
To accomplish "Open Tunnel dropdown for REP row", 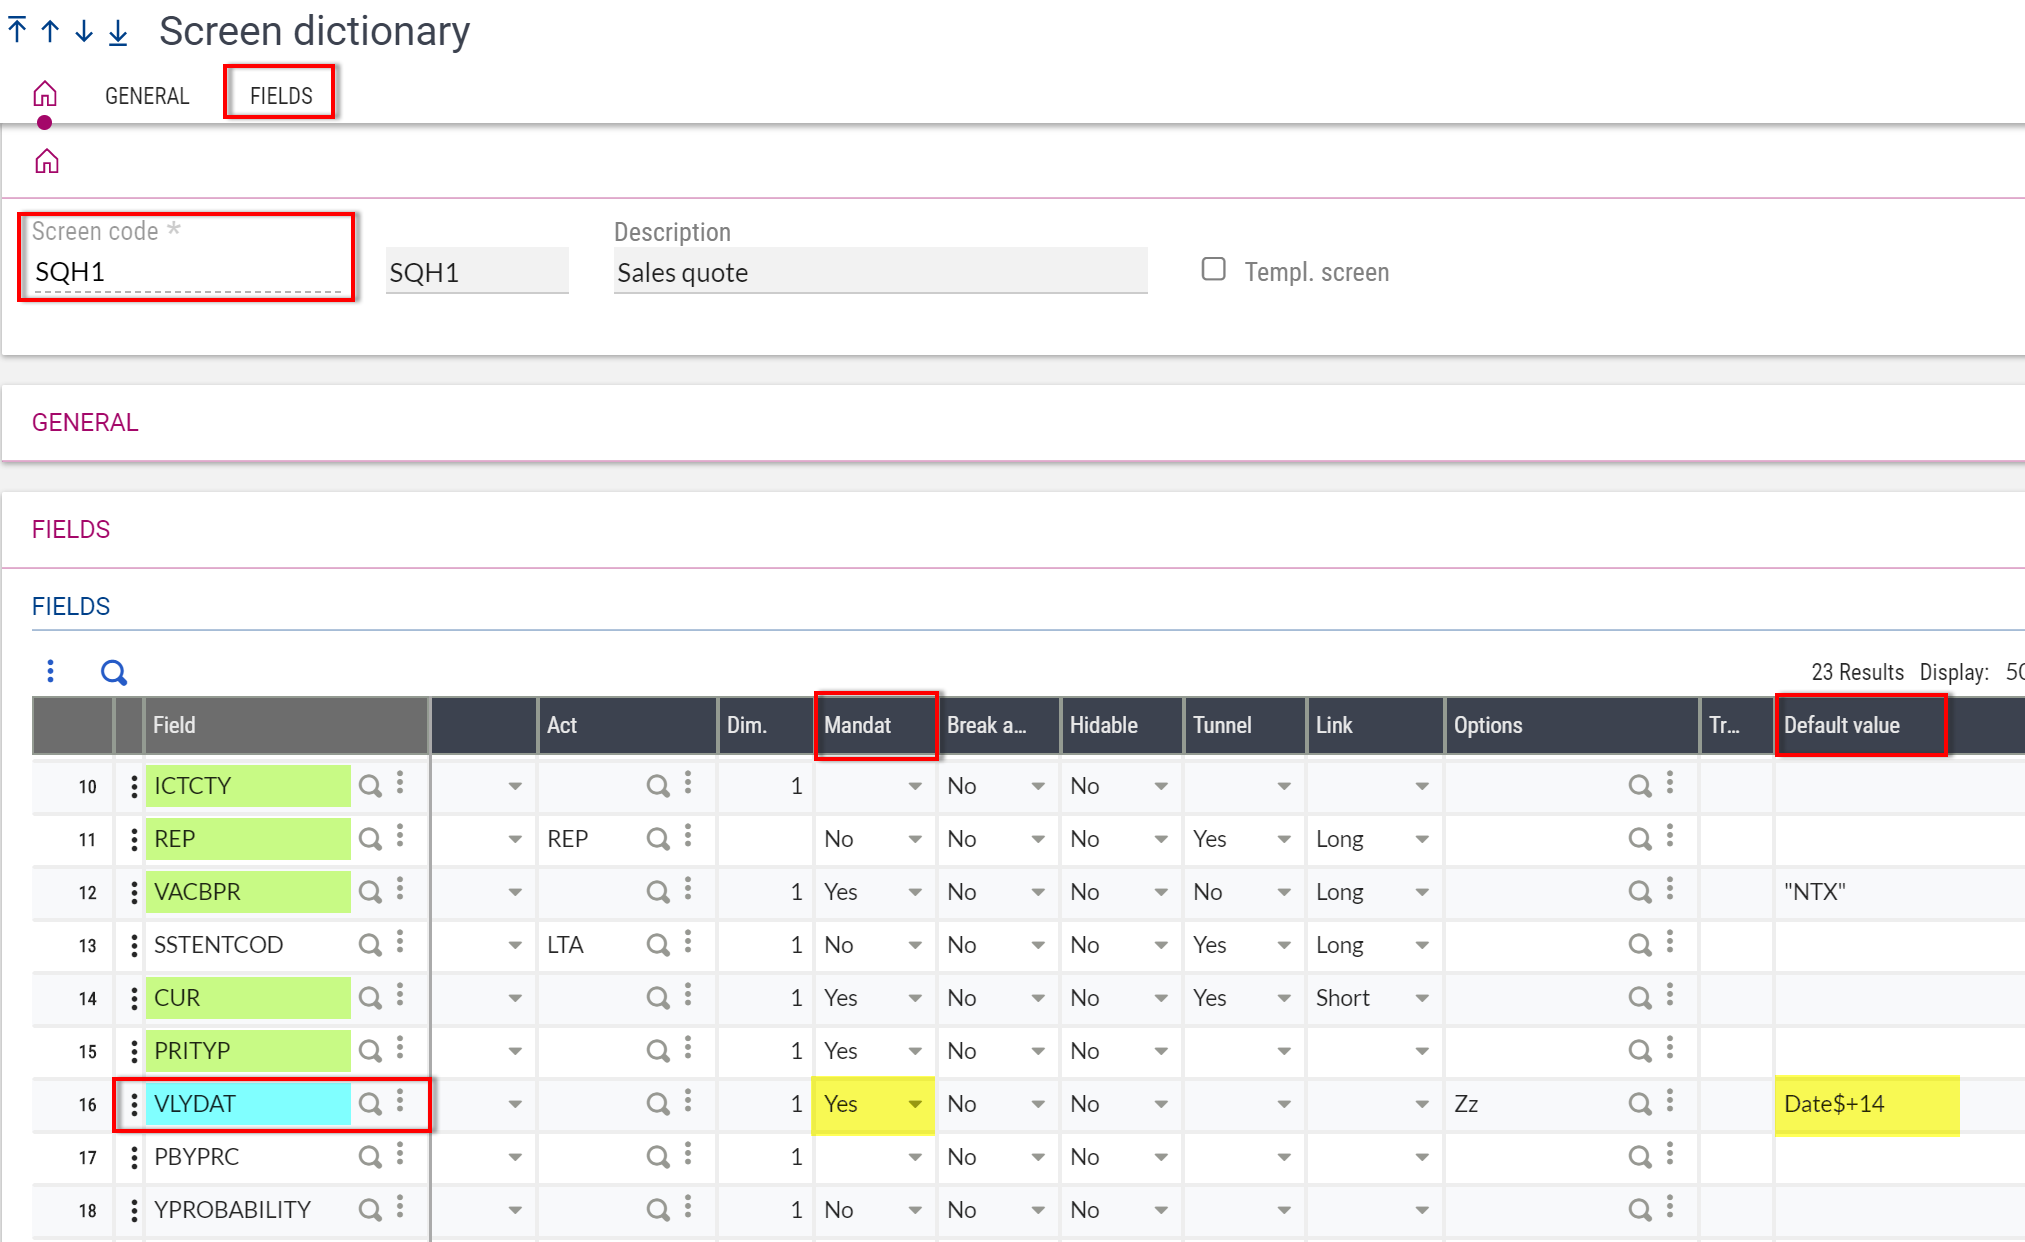I will click(x=1283, y=839).
